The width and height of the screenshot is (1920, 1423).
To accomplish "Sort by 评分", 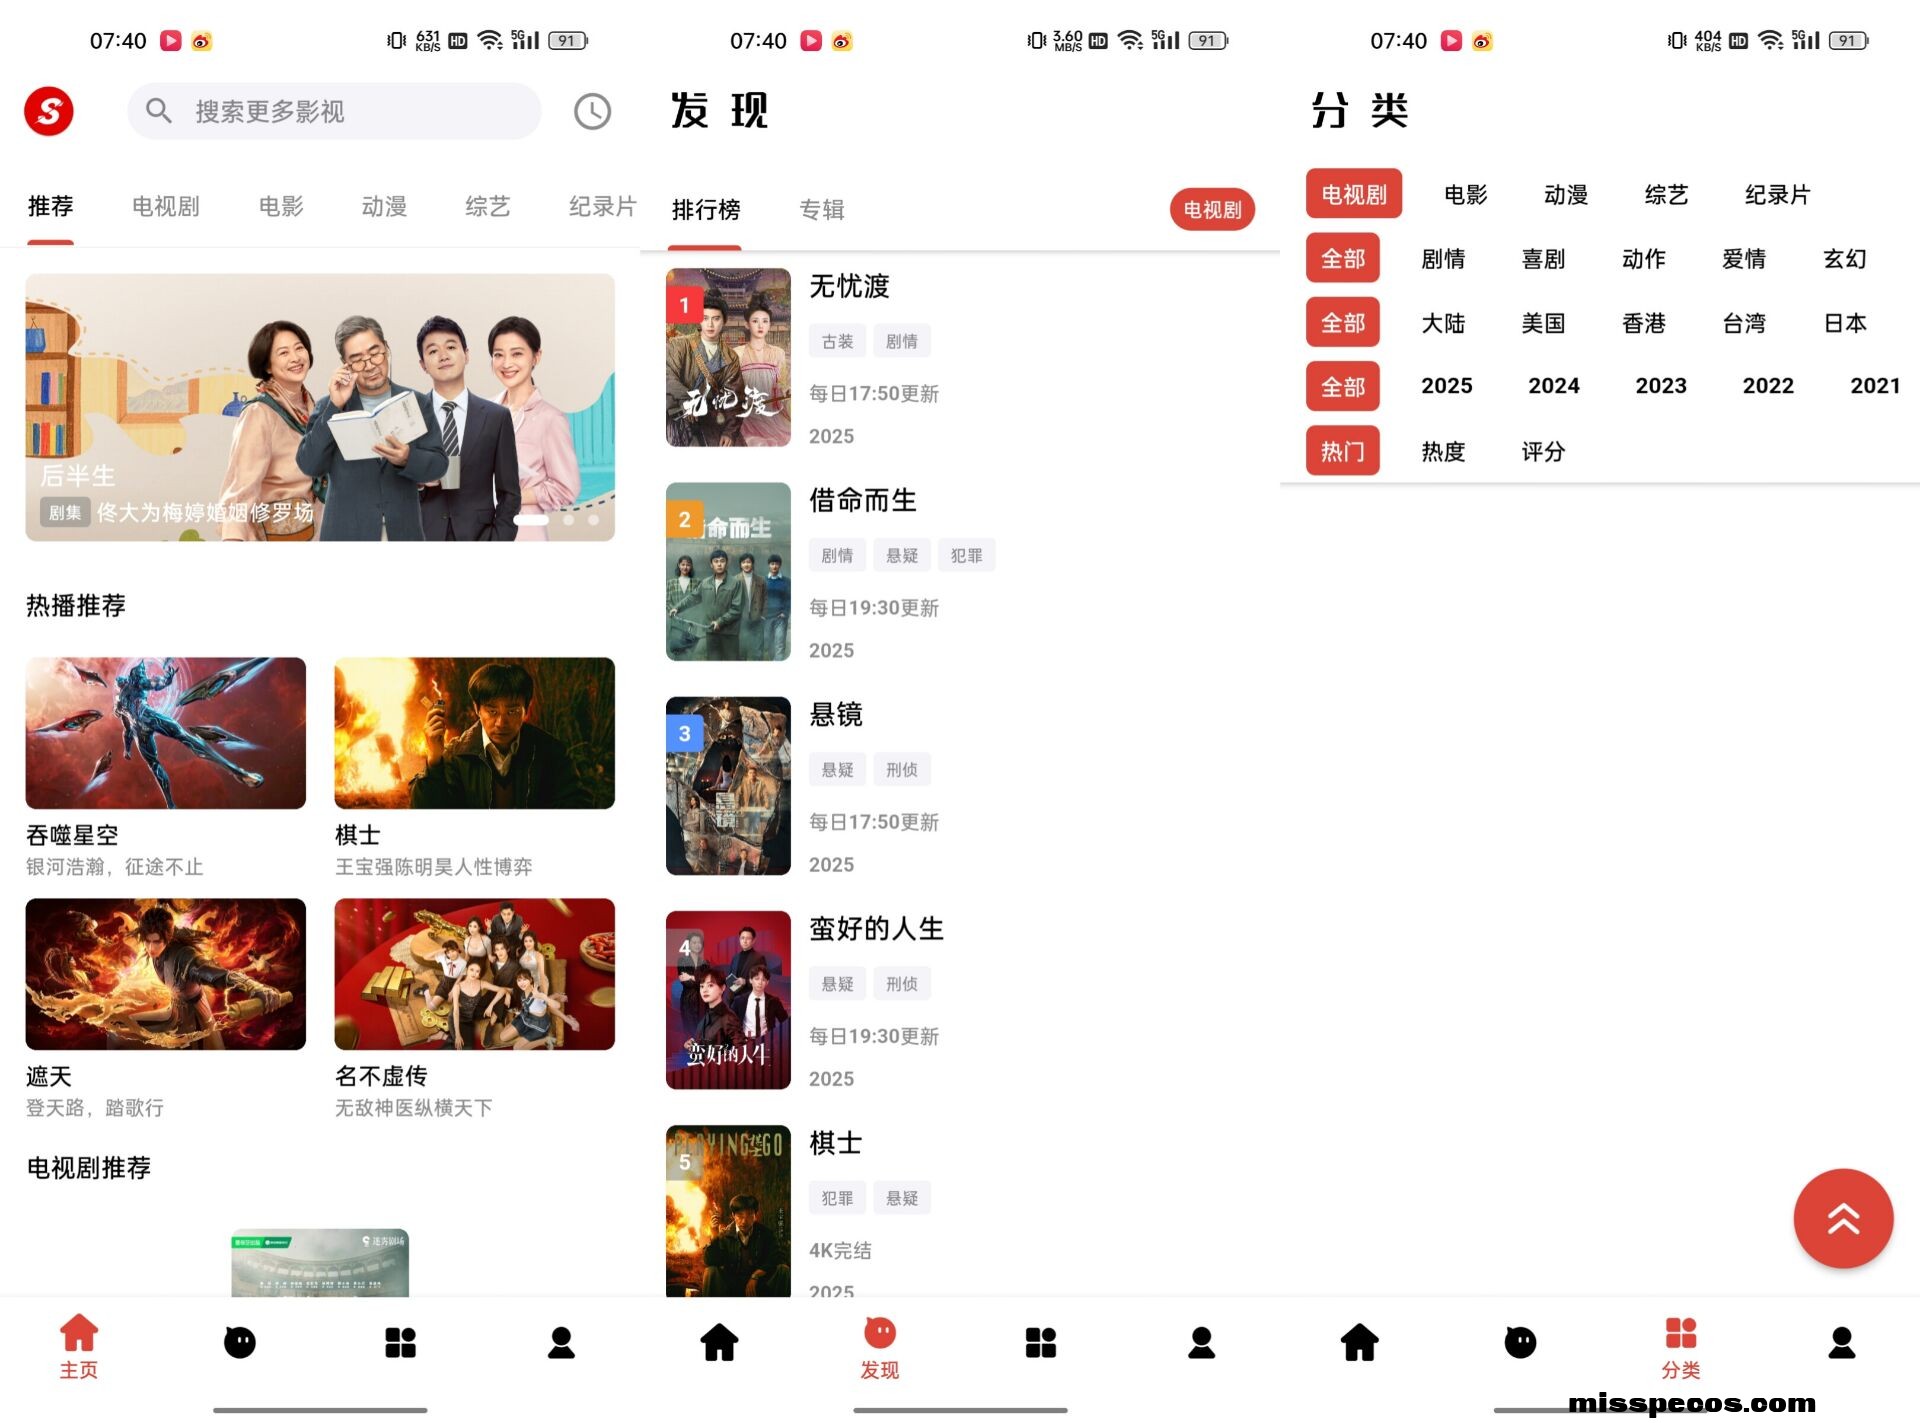I will pos(1543,451).
